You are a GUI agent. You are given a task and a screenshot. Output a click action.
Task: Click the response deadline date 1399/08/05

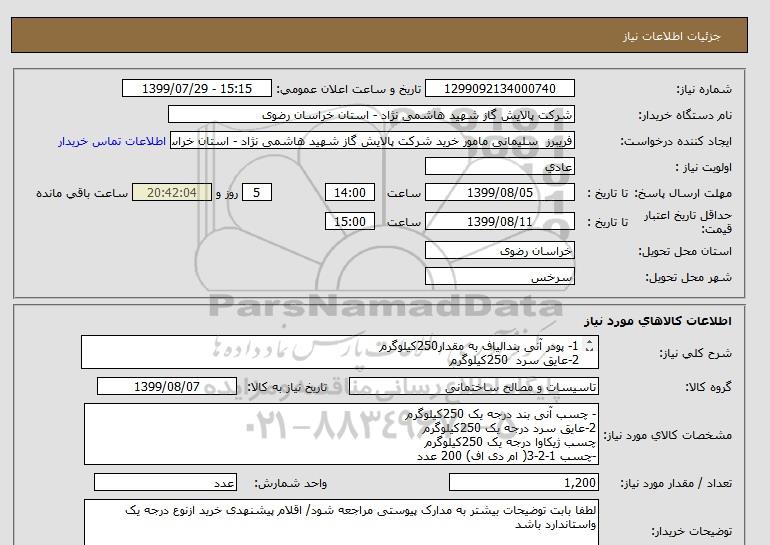click(x=500, y=193)
